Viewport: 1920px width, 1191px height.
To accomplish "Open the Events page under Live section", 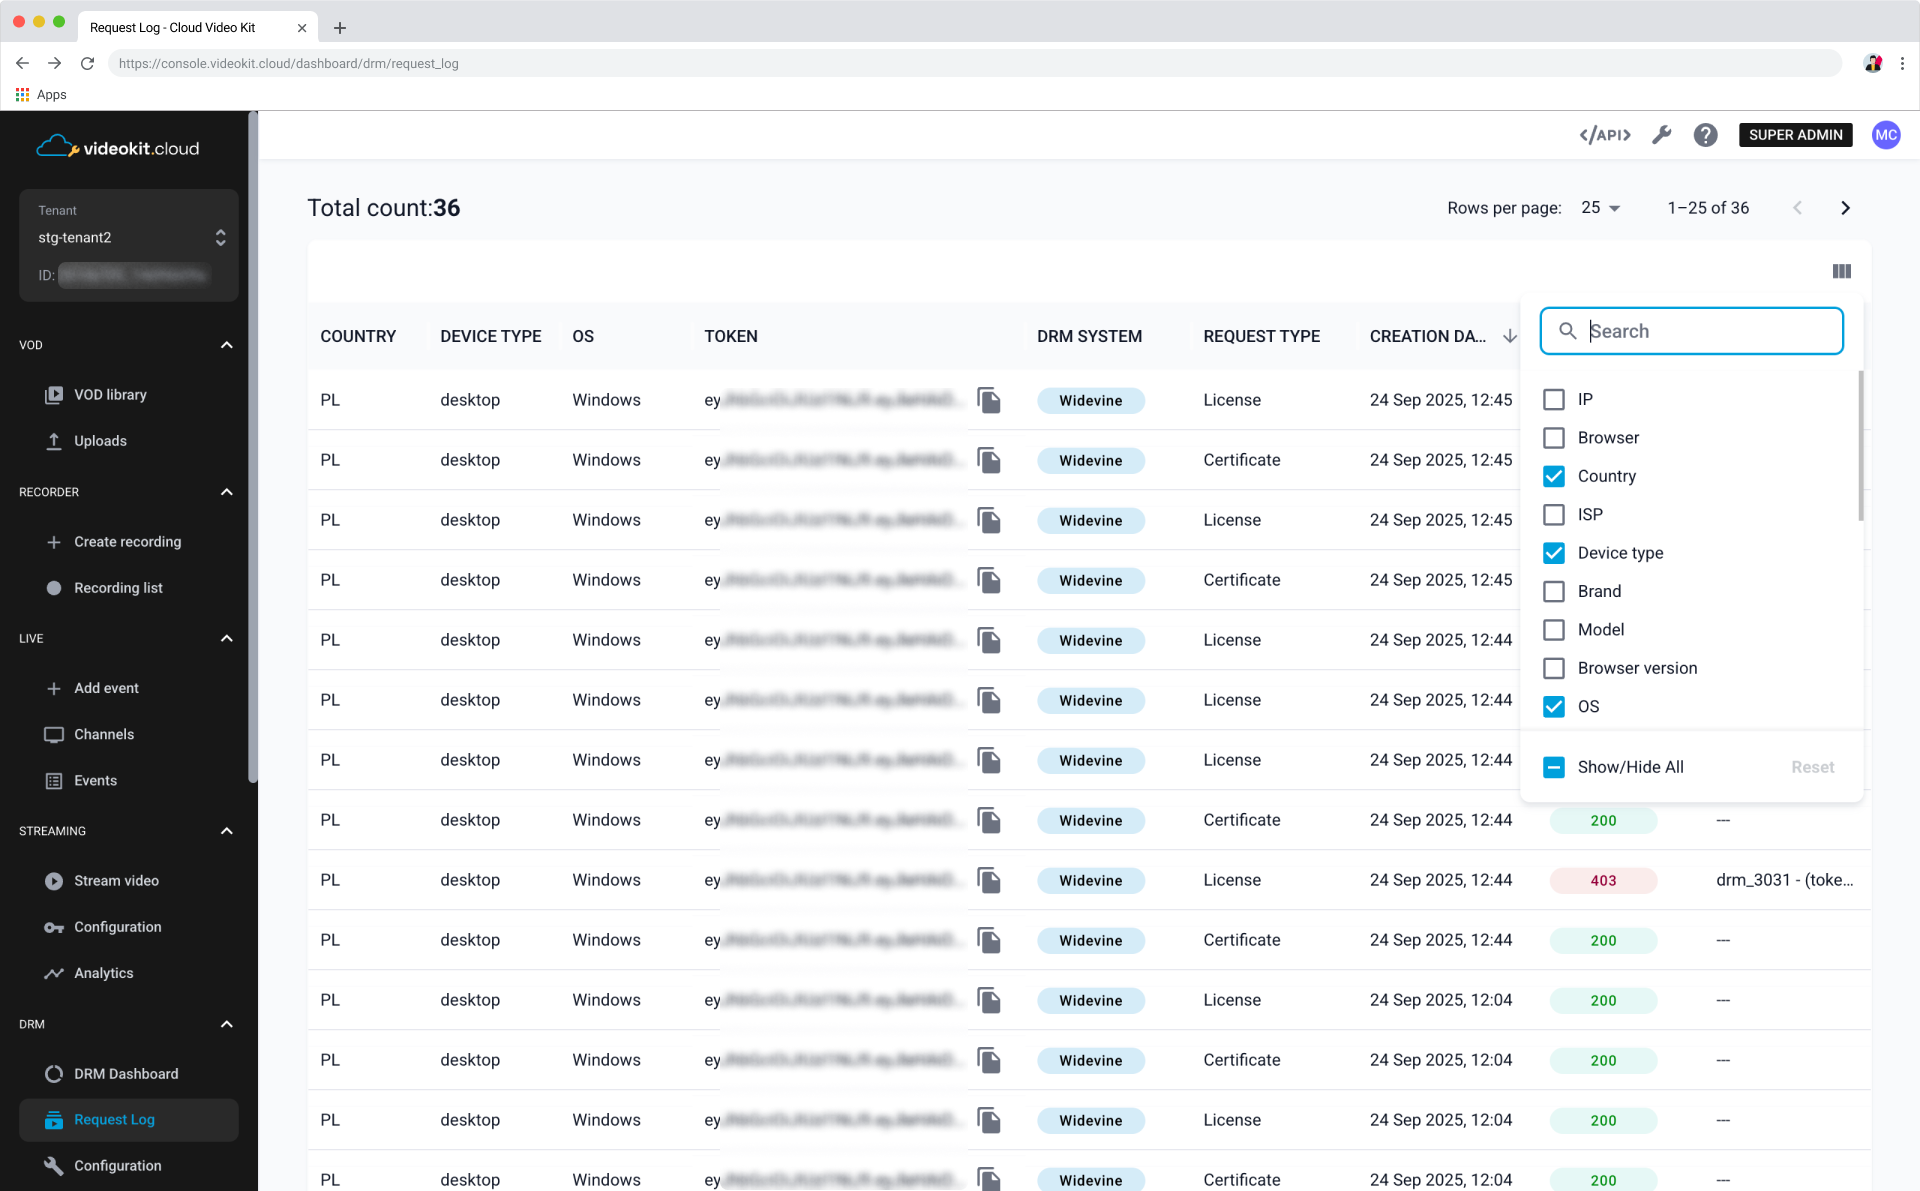I will pyautogui.click(x=95, y=780).
